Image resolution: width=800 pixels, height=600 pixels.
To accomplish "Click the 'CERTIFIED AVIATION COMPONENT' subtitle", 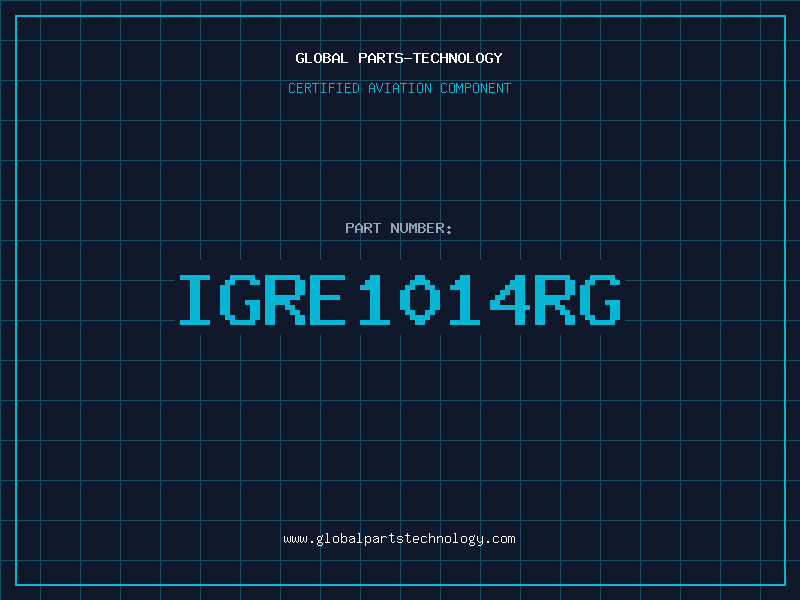I will [x=399, y=88].
